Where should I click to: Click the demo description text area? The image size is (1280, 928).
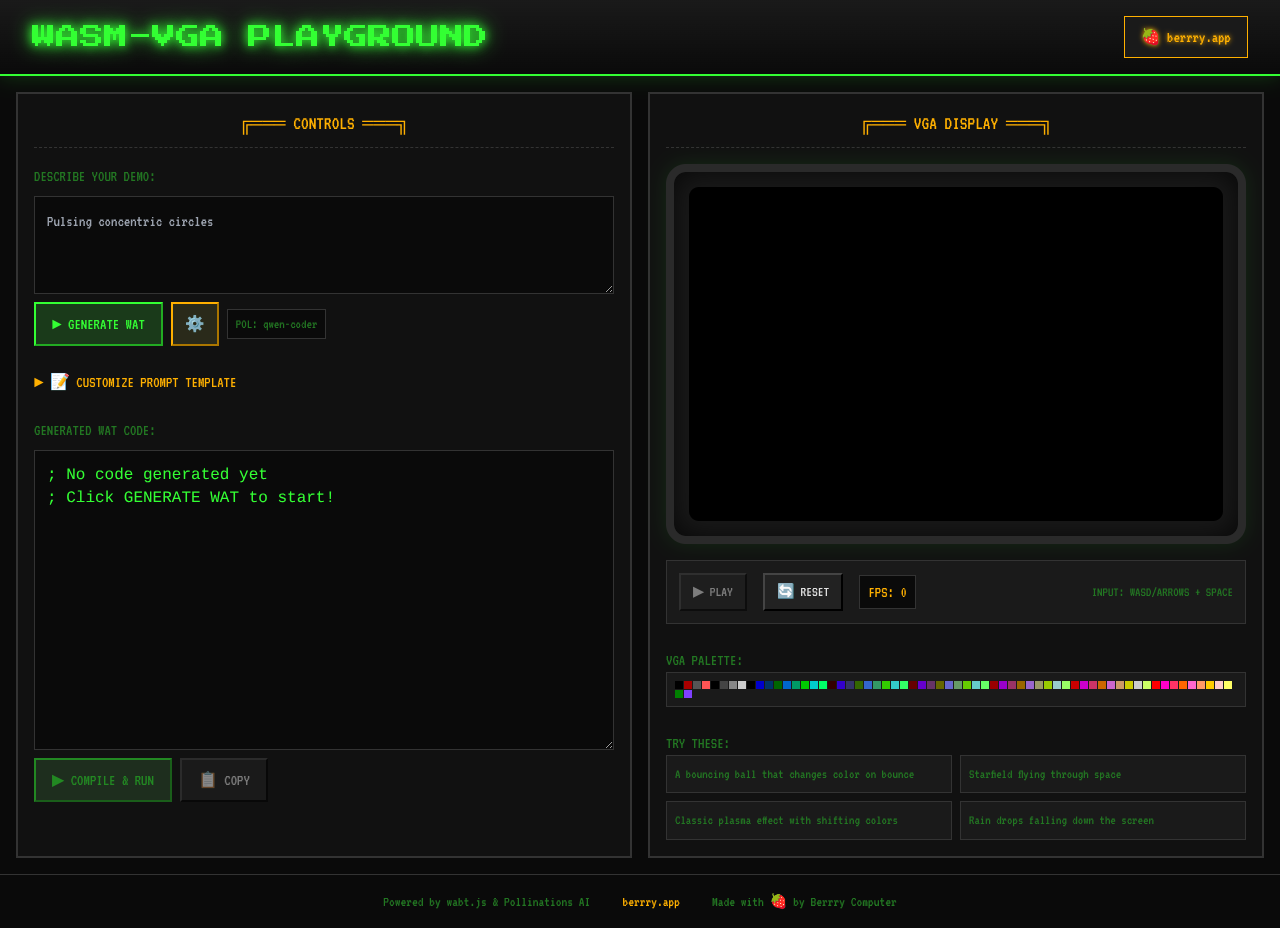[323, 244]
